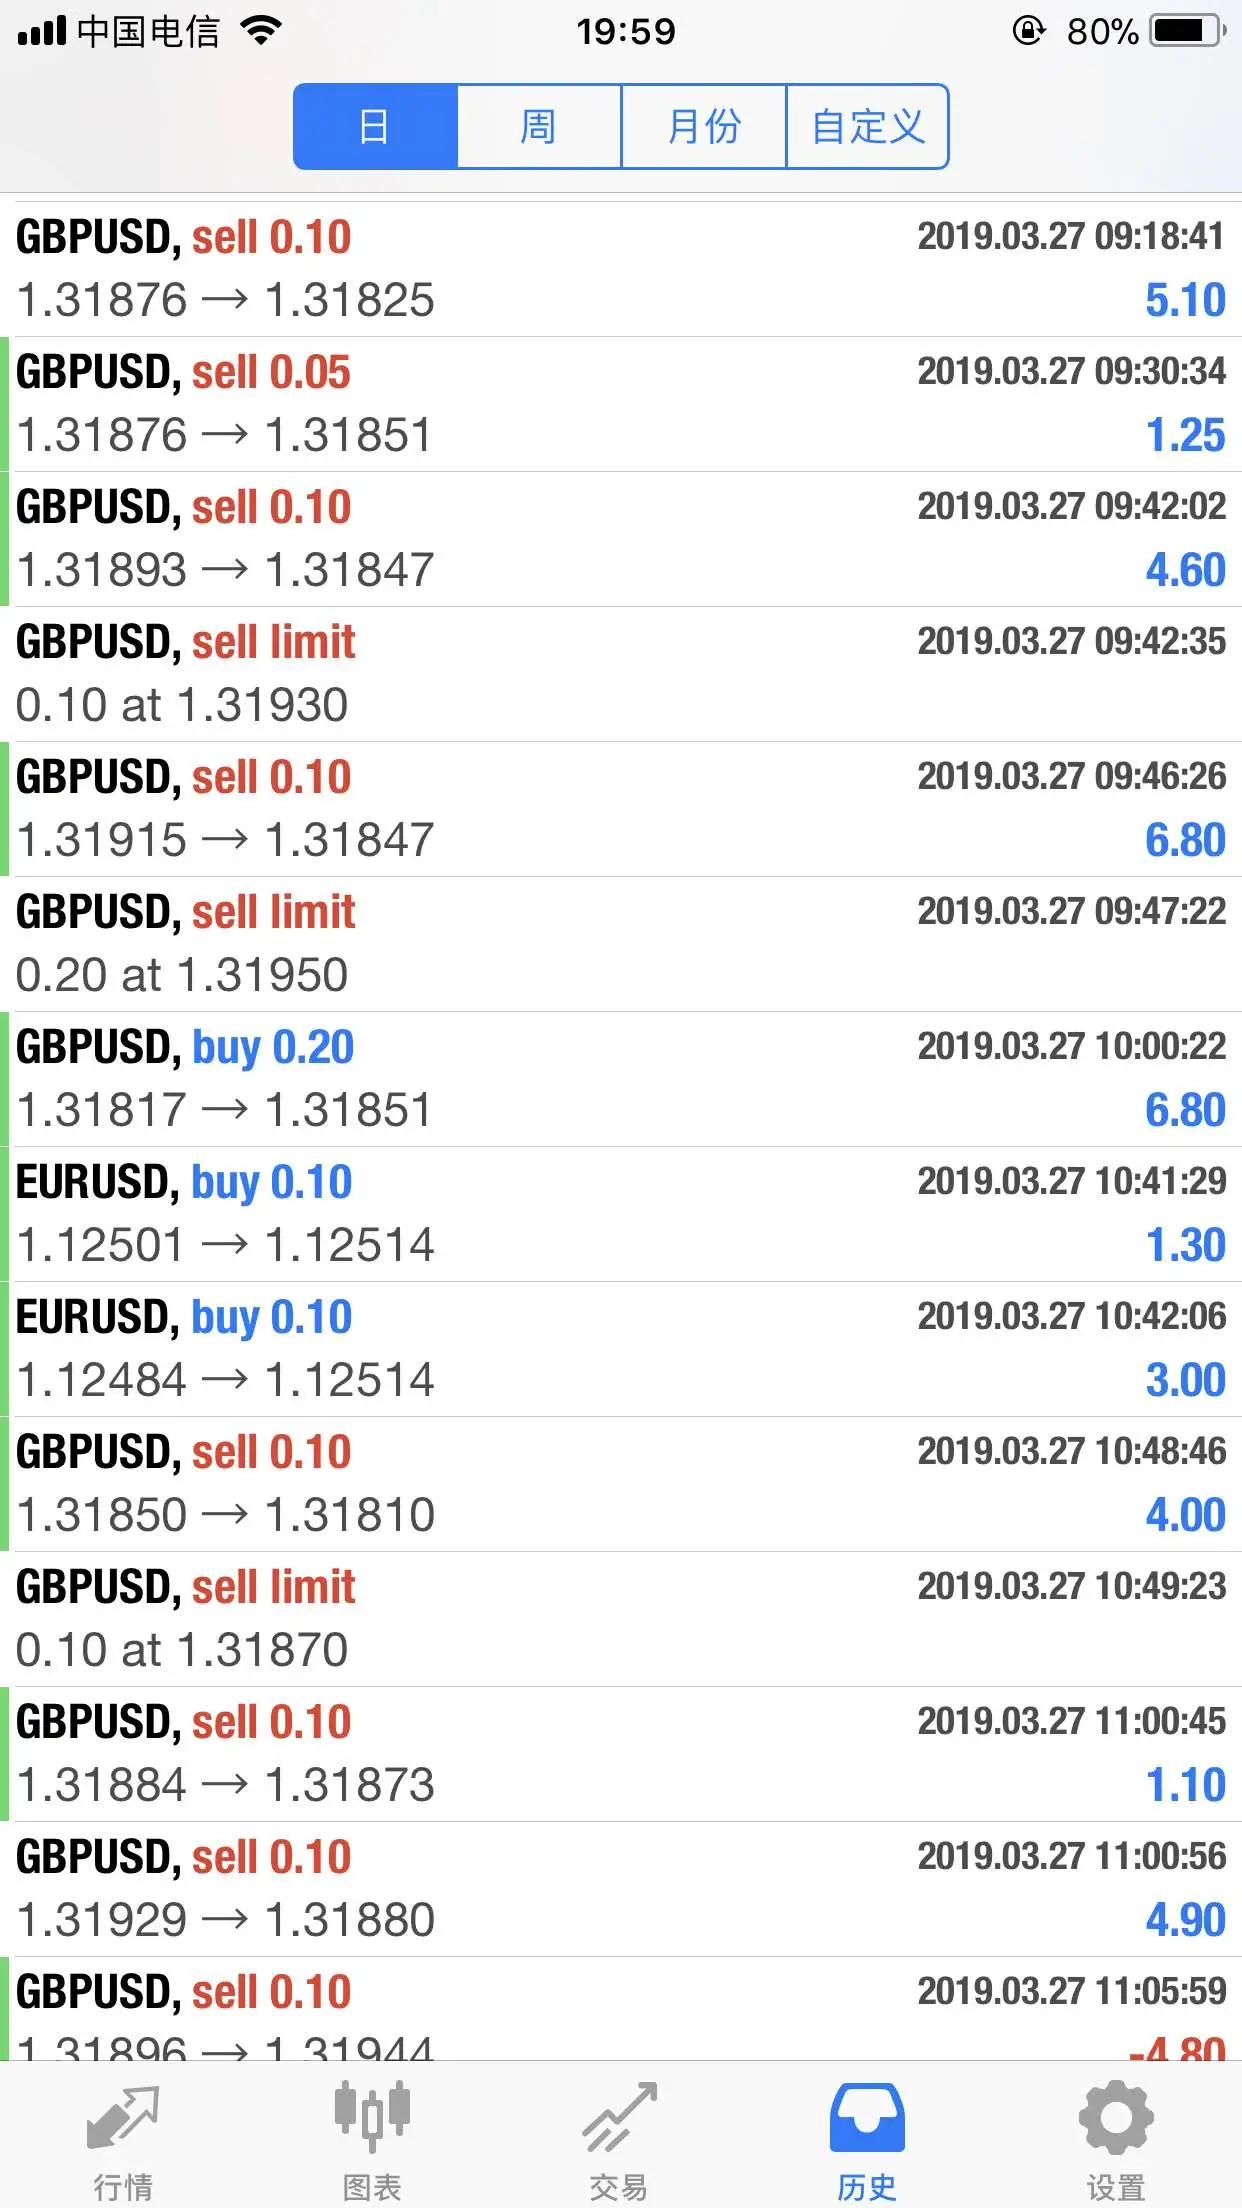
Task: Switch to the 周 week period
Action: [x=540, y=127]
